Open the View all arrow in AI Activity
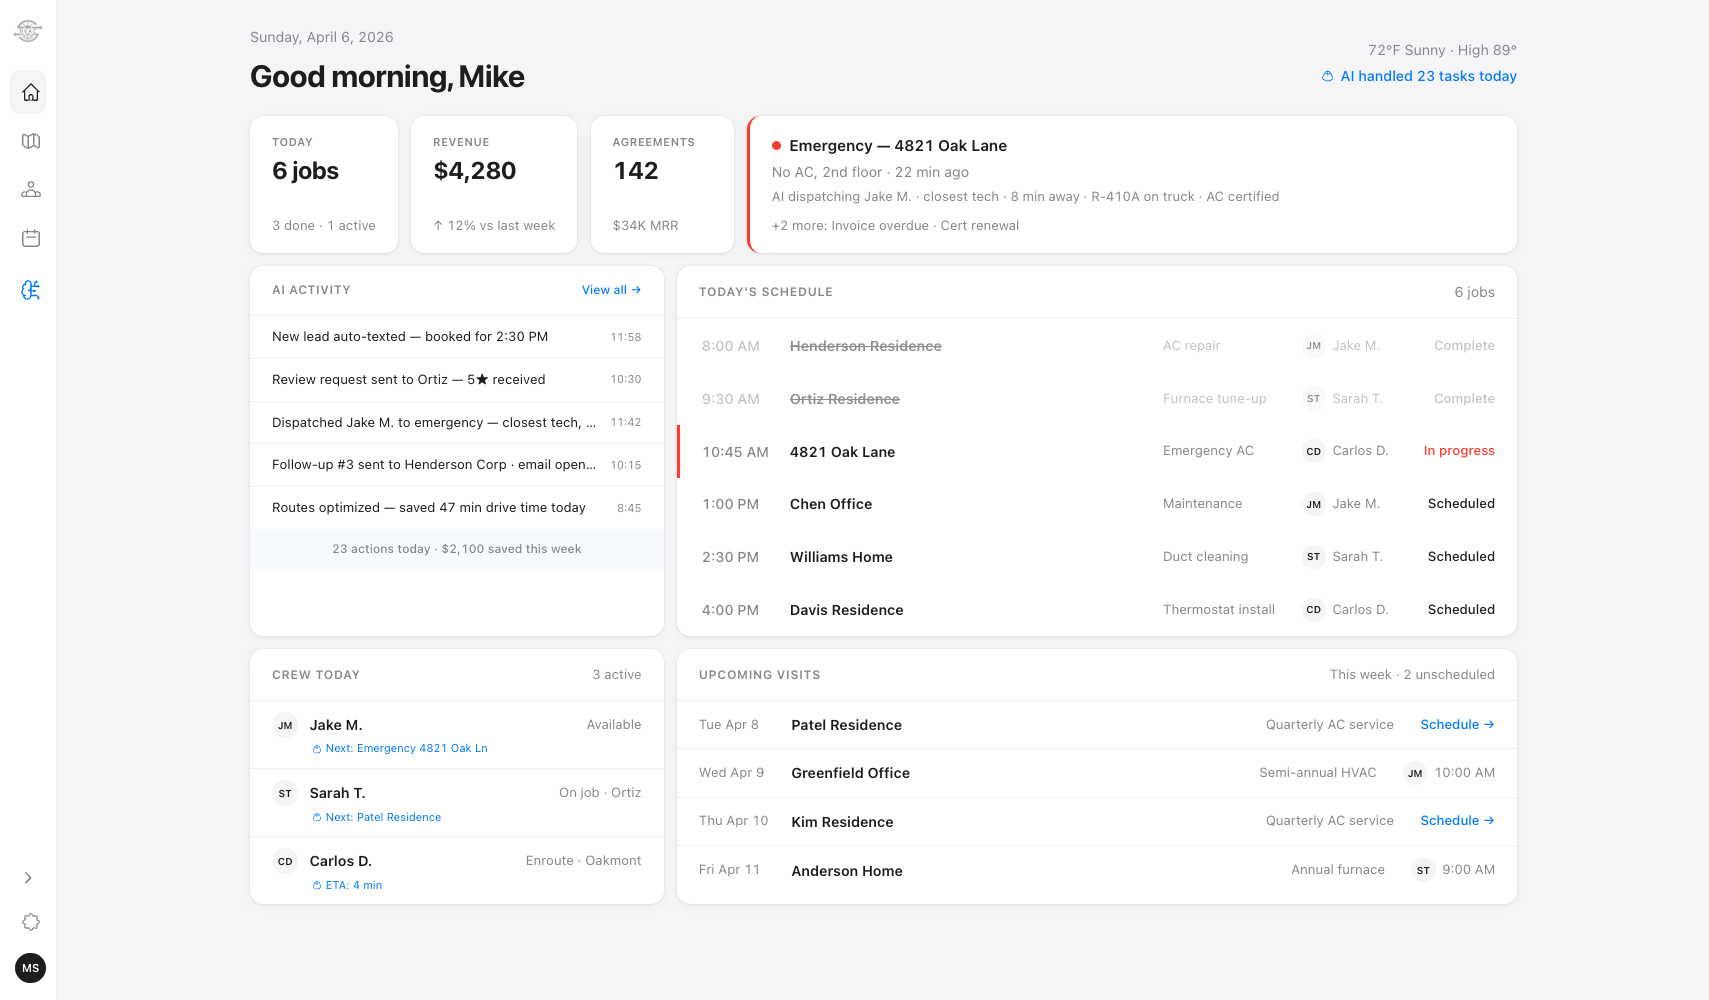The height and width of the screenshot is (1000, 1709). 611,290
